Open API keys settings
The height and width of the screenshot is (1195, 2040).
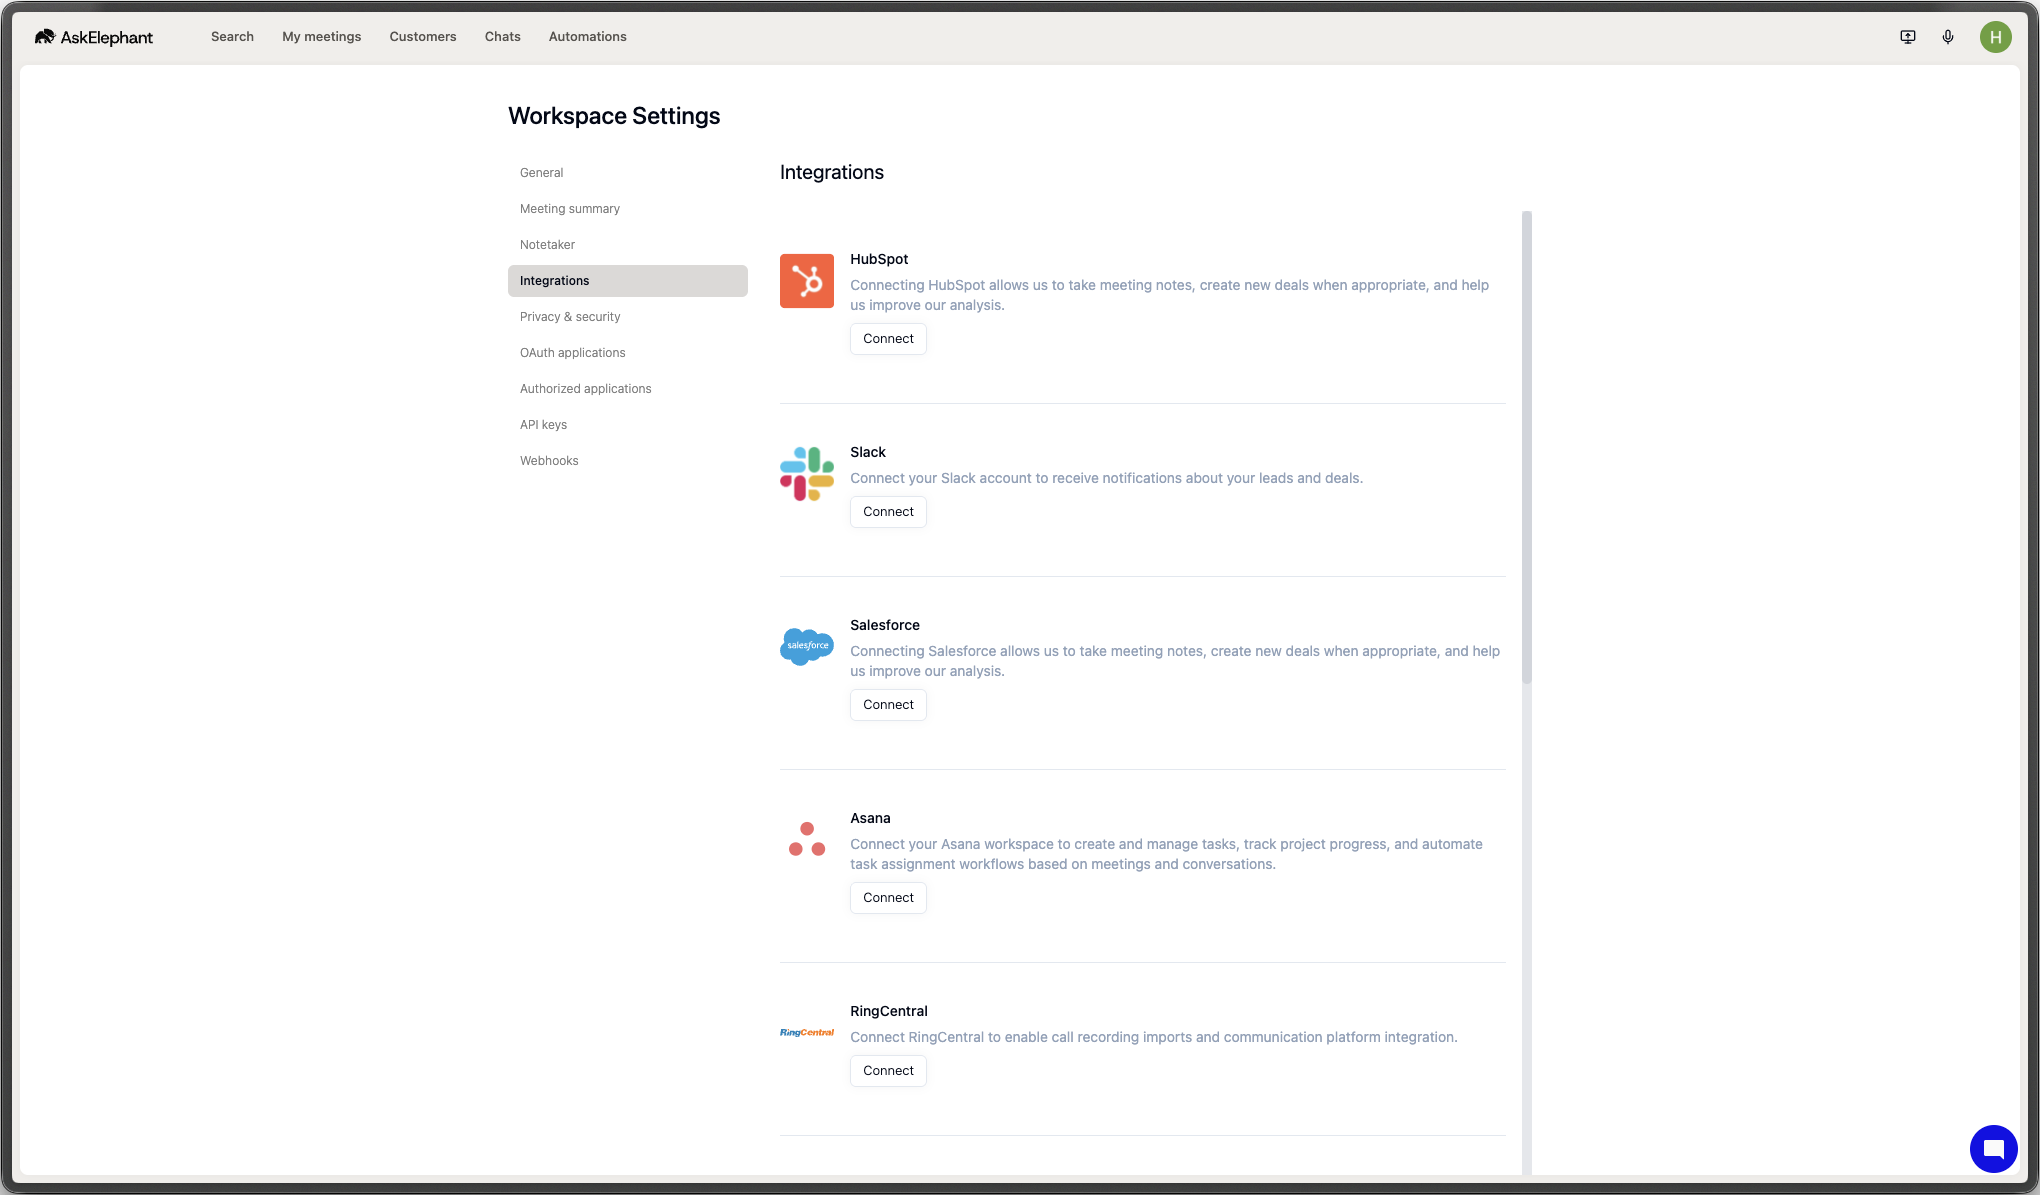click(x=628, y=425)
